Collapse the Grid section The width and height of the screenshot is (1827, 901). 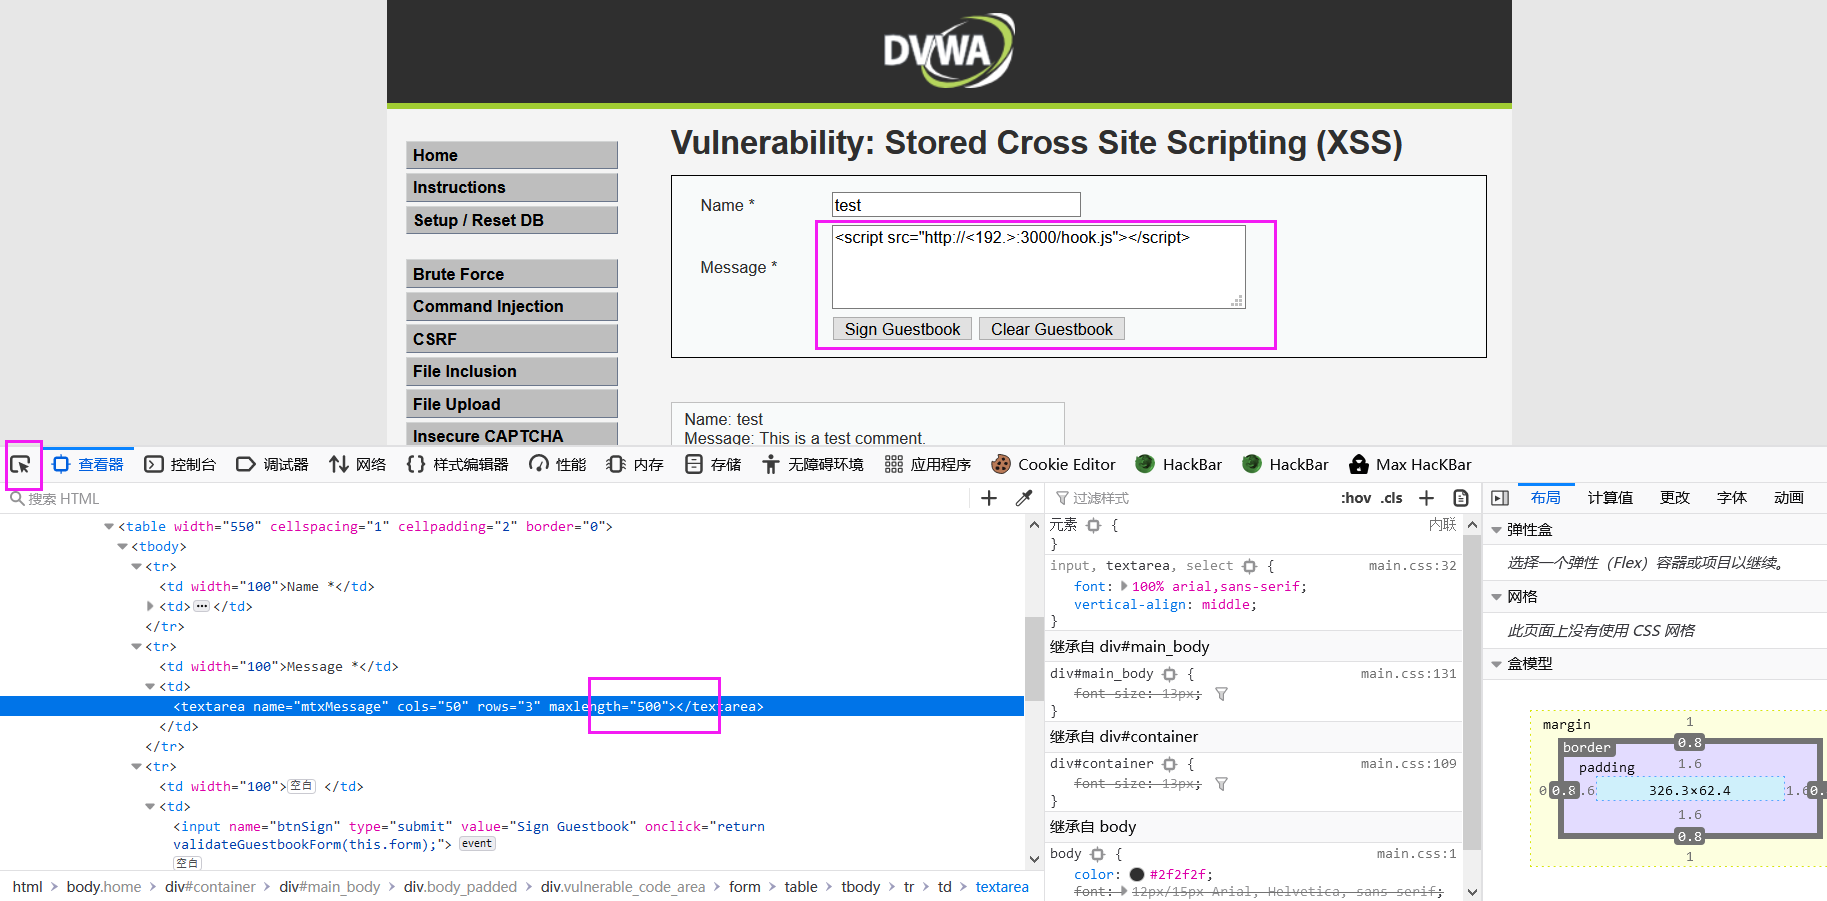coord(1497,597)
